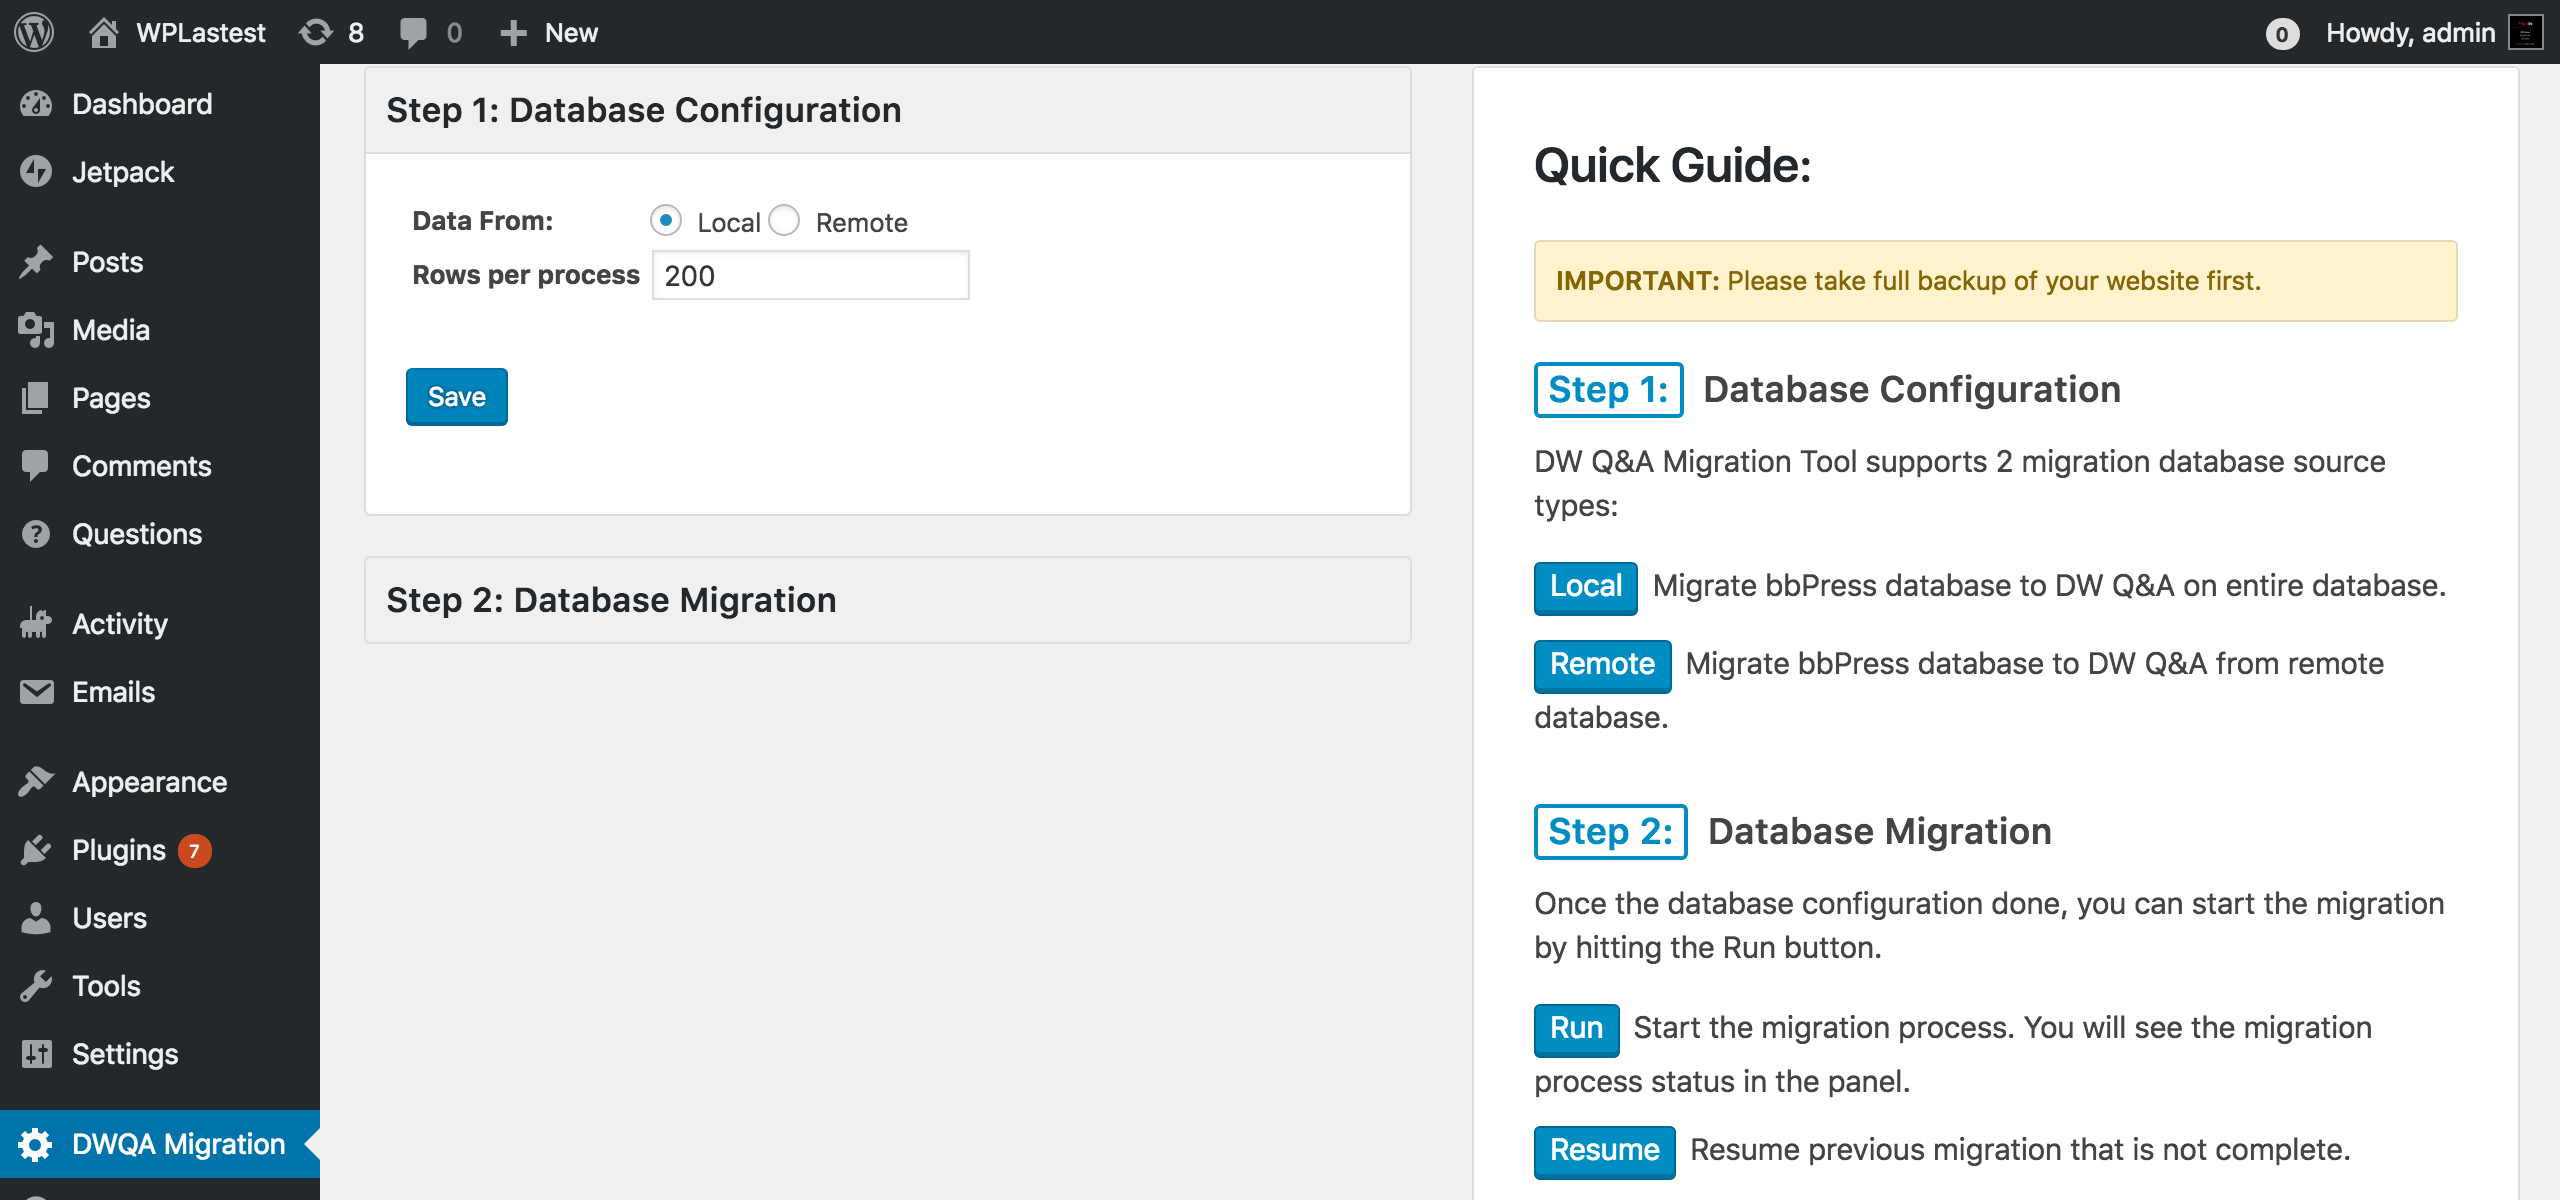Select the Remote data source radio button
The height and width of the screenshot is (1200, 2560).
(784, 220)
